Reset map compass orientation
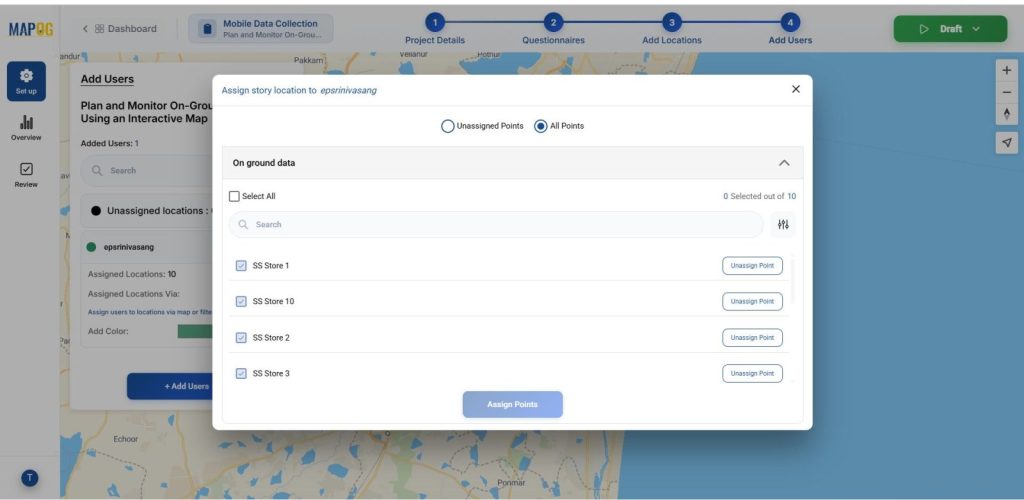Image resolution: width=1024 pixels, height=500 pixels. click(1006, 114)
